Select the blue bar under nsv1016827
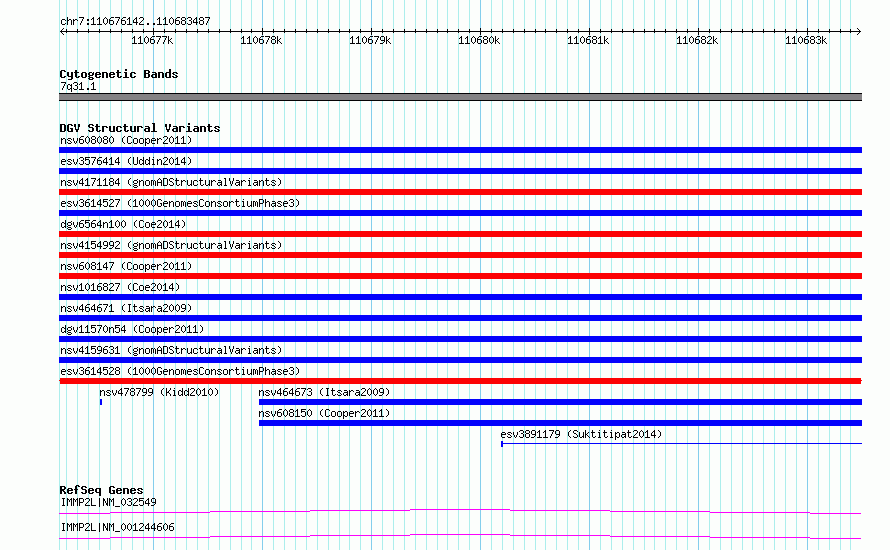Screen dimensions: 890x550 pyautogui.click(x=460, y=297)
